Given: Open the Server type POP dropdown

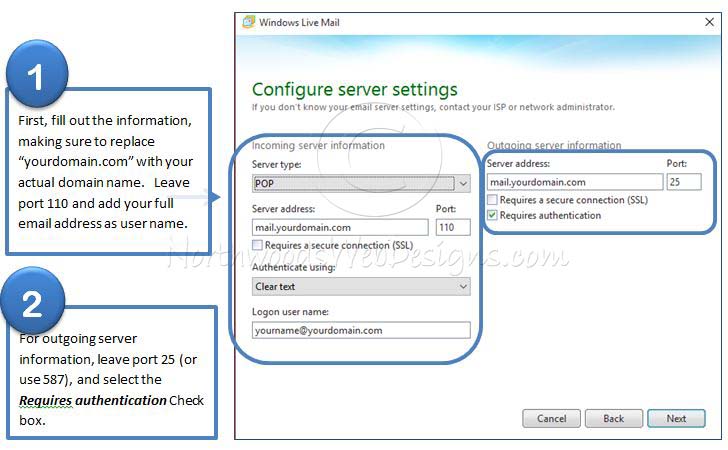Looking at the screenshot, I should [361, 184].
